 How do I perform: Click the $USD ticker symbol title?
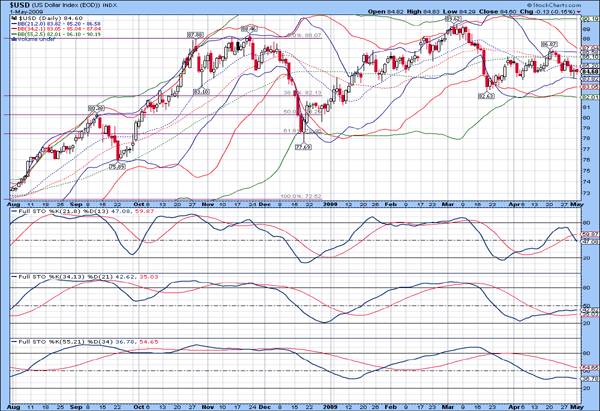pyautogui.click(x=14, y=5)
